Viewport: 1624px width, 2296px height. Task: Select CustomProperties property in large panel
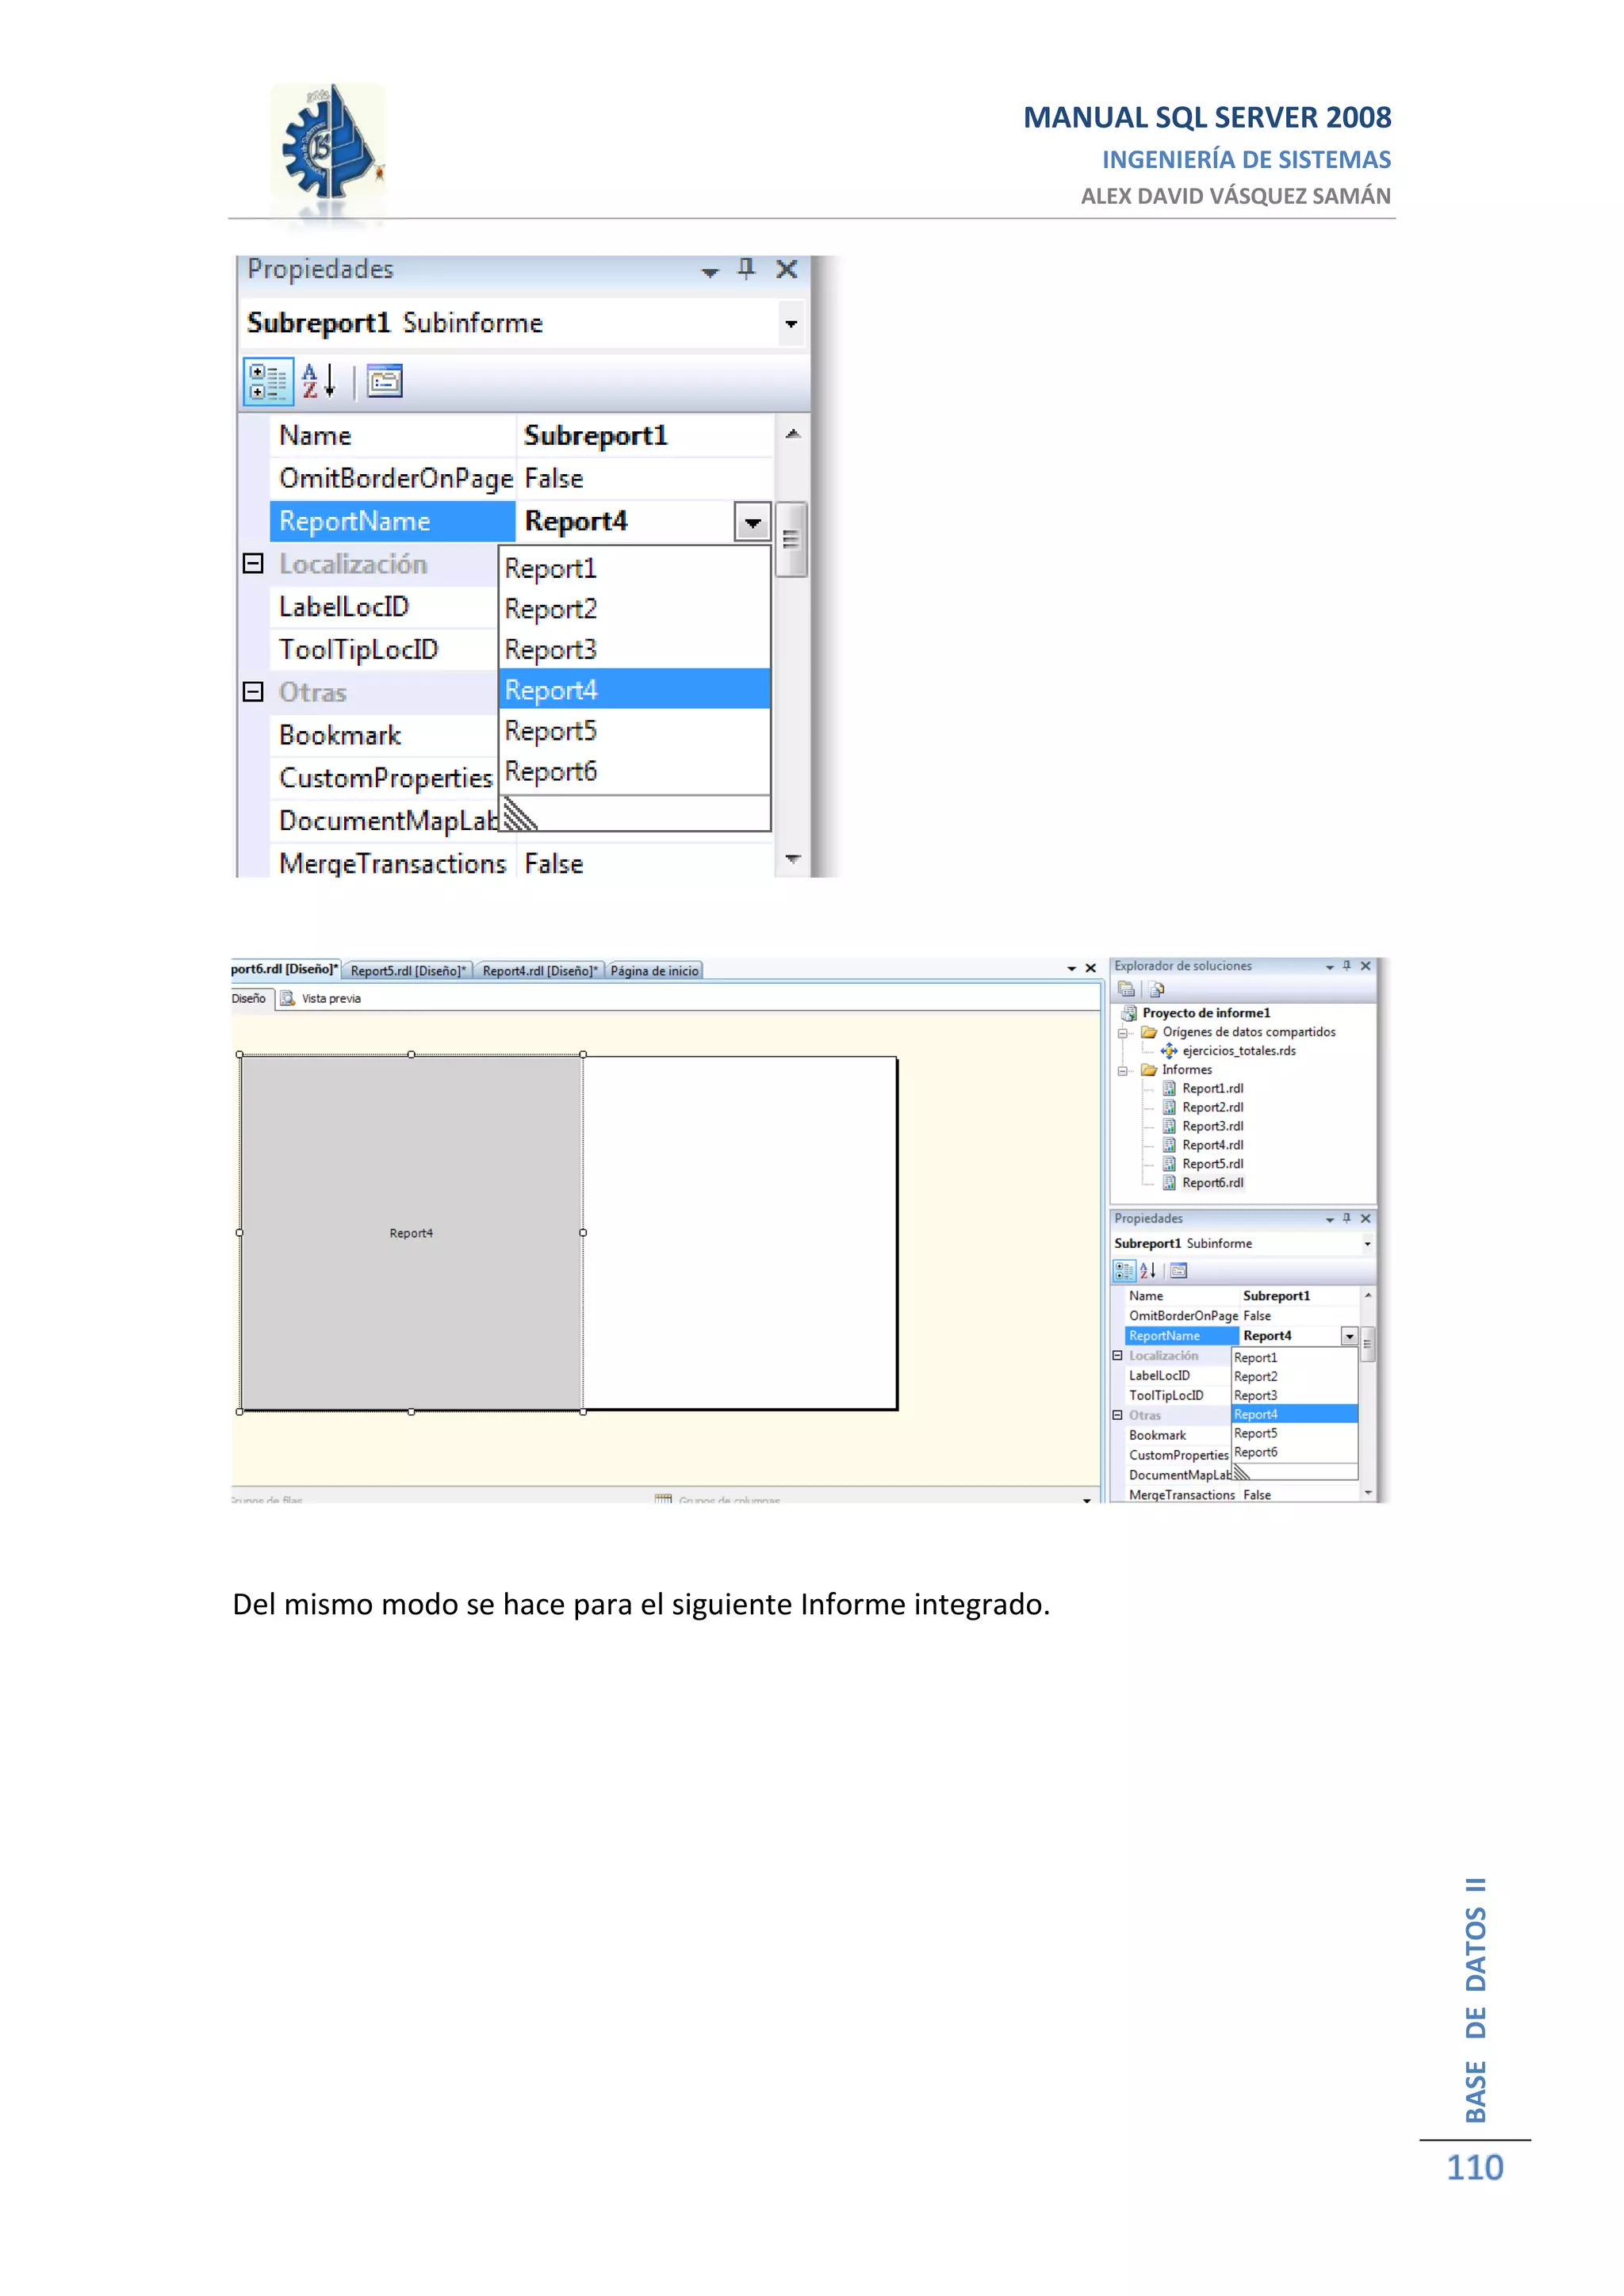384,778
